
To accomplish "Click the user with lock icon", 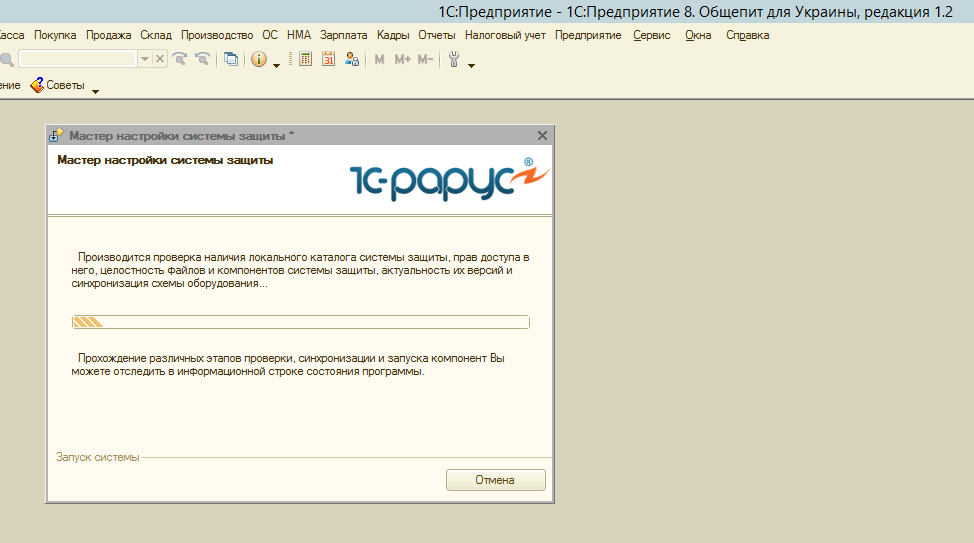I will coord(352,59).
